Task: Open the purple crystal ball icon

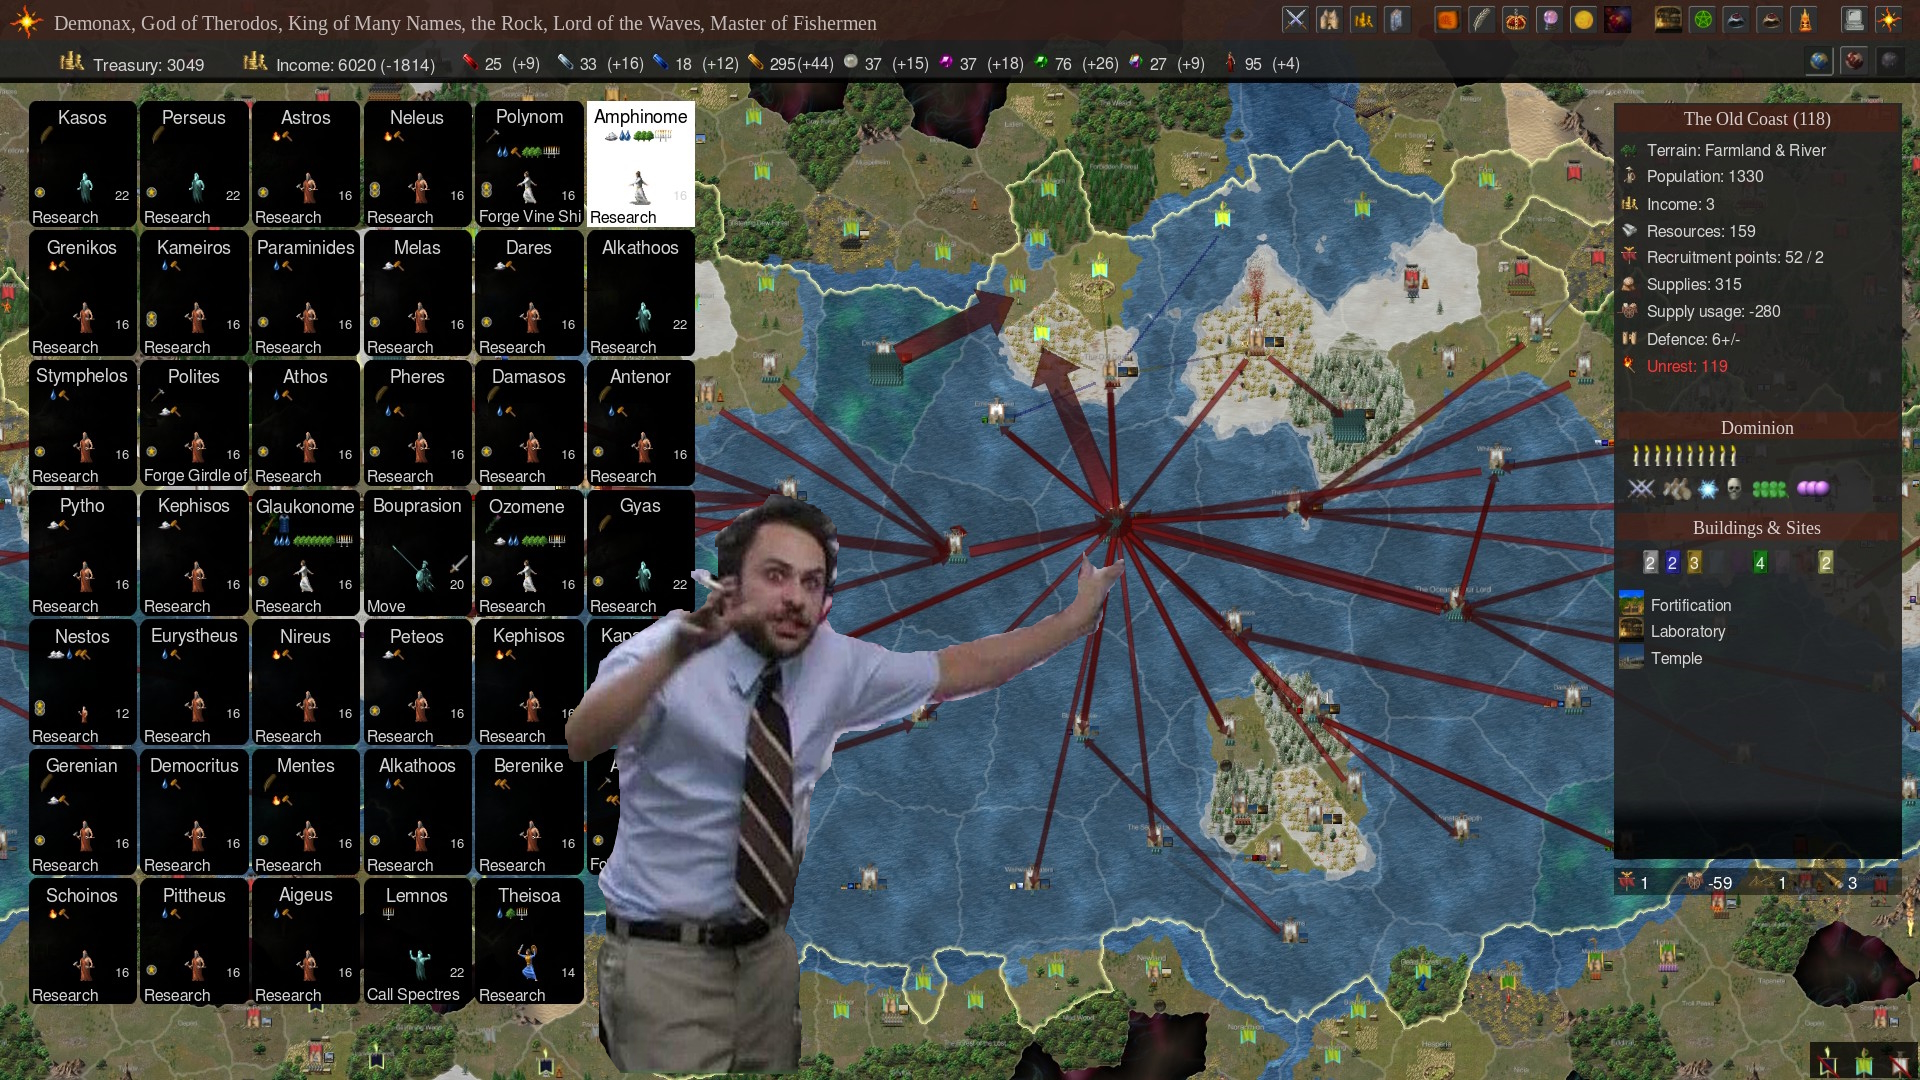Action: (x=1549, y=19)
